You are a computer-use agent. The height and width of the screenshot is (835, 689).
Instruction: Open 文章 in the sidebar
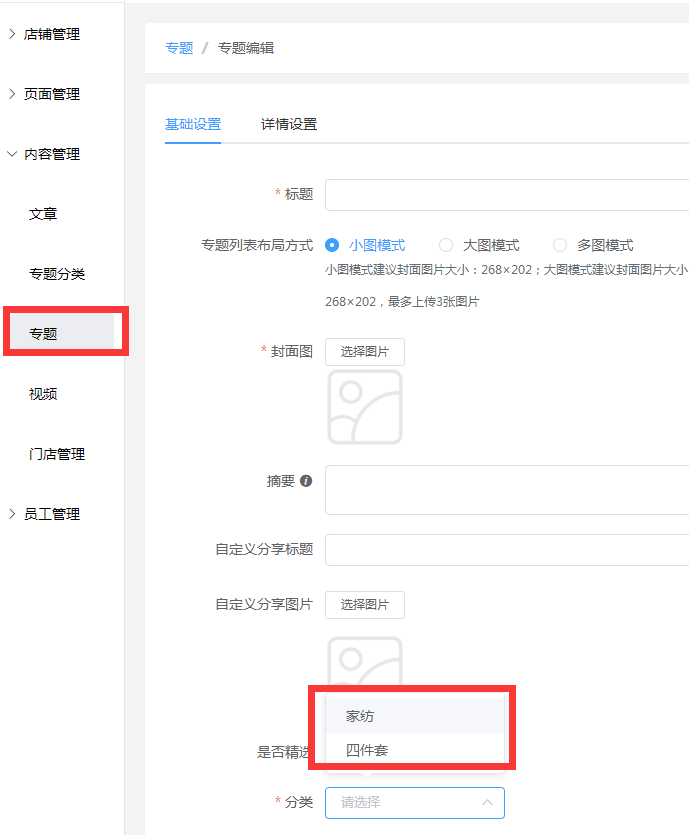(x=43, y=214)
